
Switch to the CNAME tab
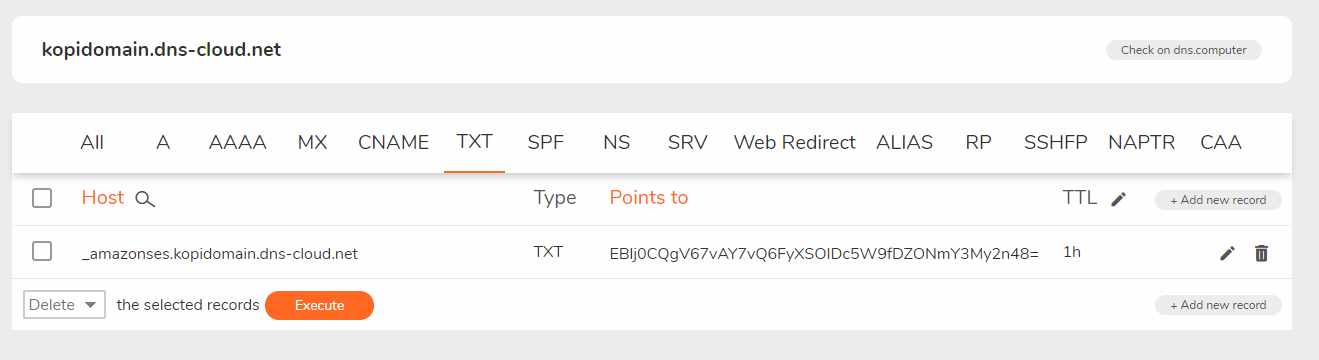pyautogui.click(x=393, y=142)
